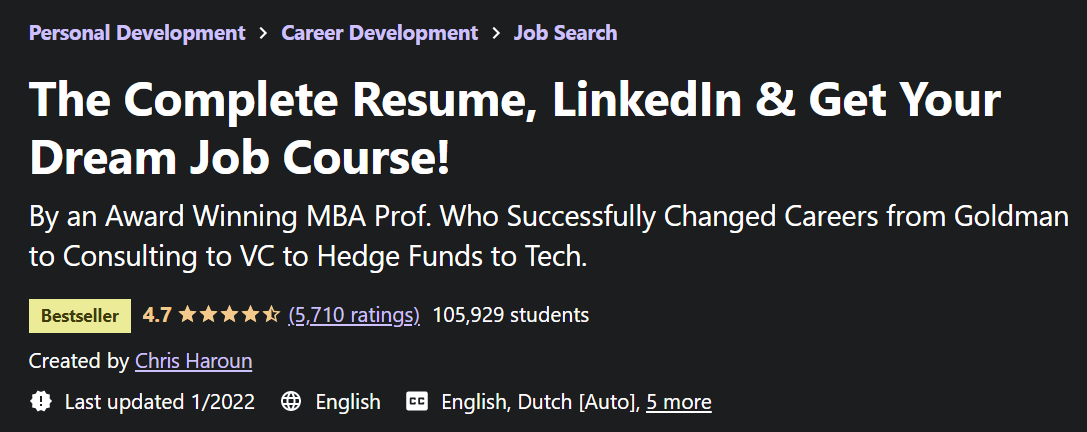This screenshot has width=1087, height=432.
Task: Click the Personal Development breadcrumb
Action: pos(137,33)
